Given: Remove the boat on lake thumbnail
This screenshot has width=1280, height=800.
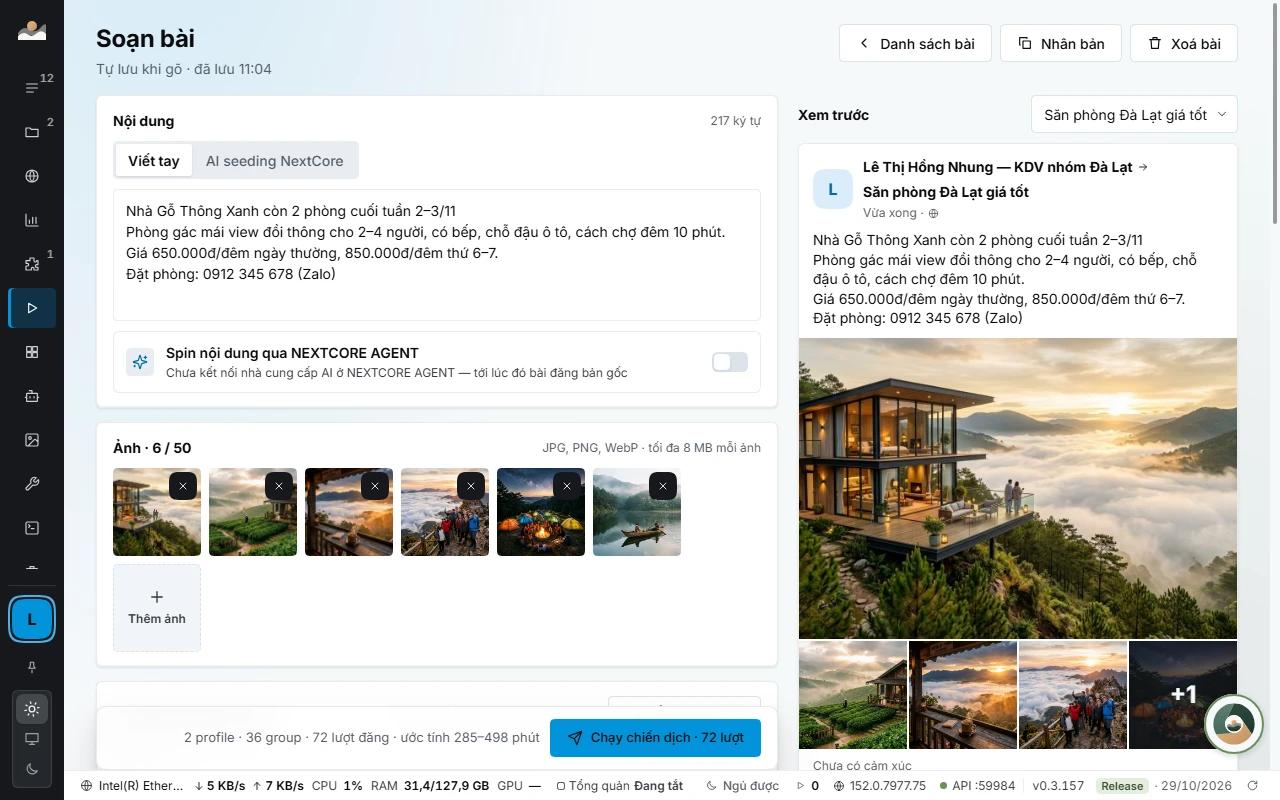Looking at the screenshot, I should point(663,486).
